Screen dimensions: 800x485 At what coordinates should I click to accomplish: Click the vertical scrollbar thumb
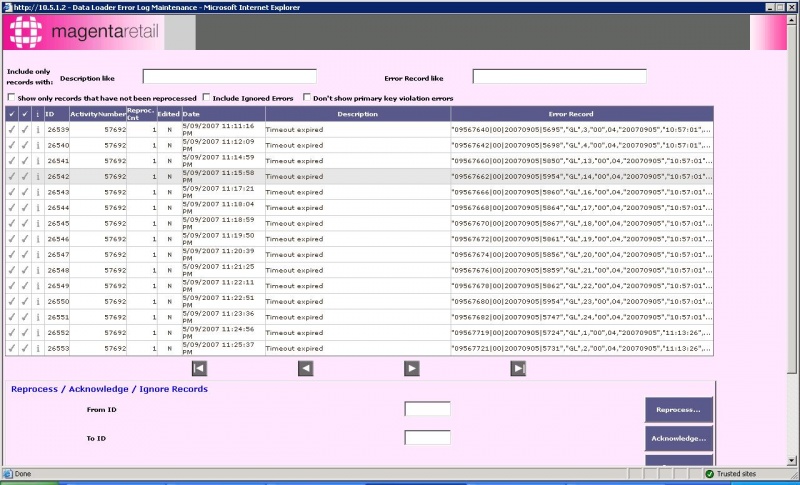coord(791,198)
